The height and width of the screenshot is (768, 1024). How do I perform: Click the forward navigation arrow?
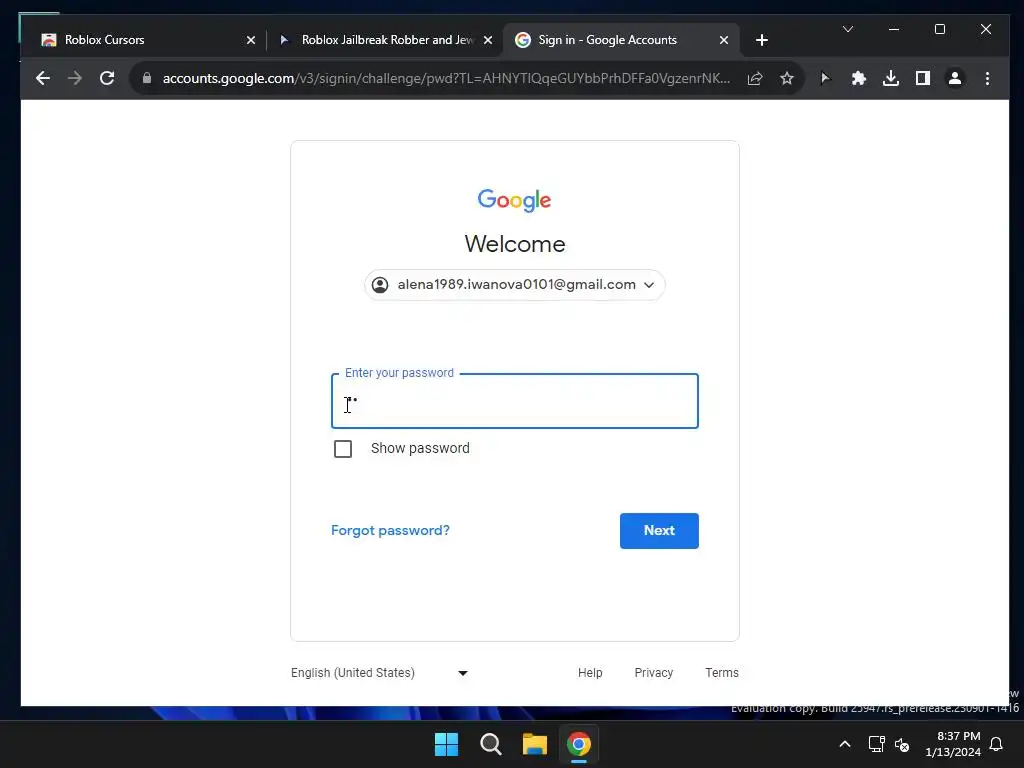(75, 78)
